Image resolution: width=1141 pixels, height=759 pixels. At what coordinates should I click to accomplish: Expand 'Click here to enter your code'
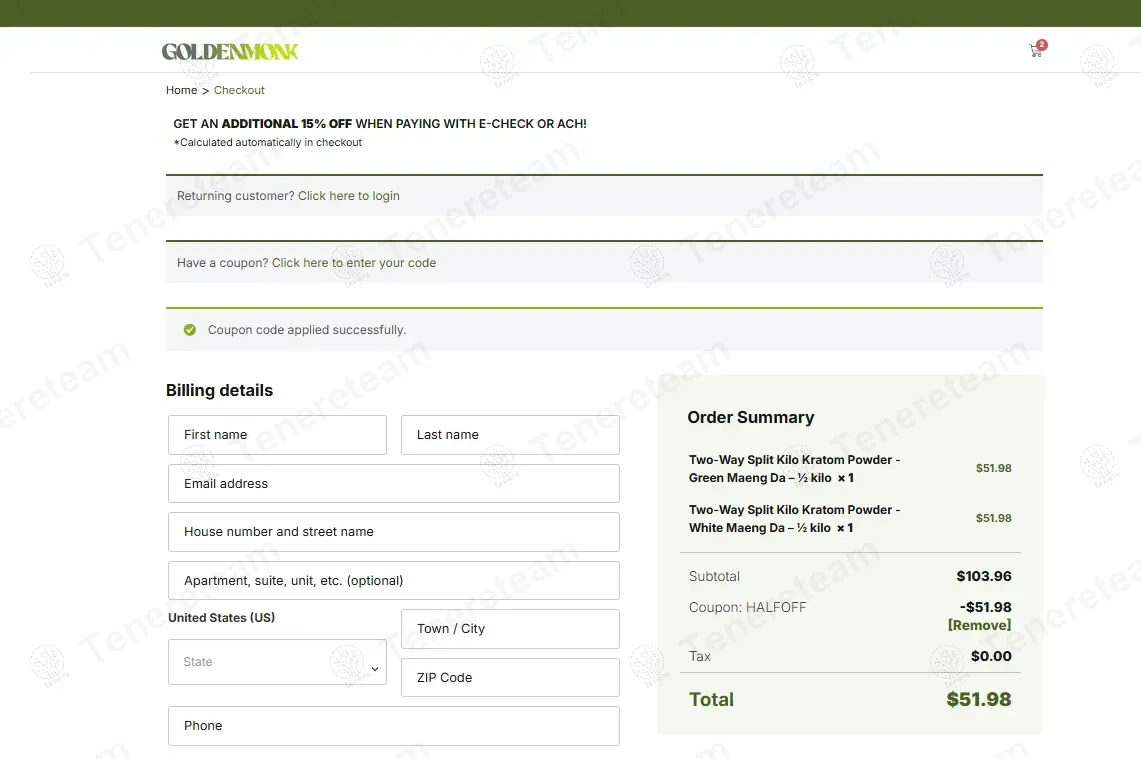[x=353, y=263]
